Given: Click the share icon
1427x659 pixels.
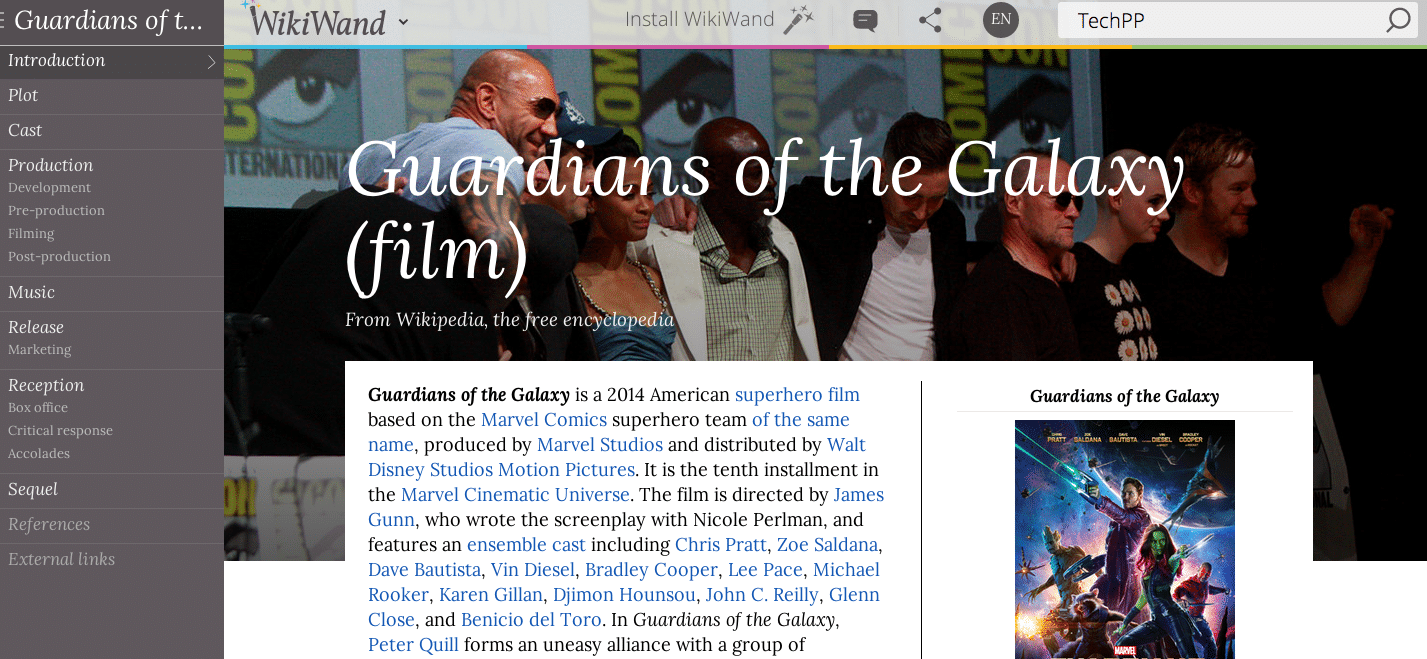Looking at the screenshot, I should 930,20.
